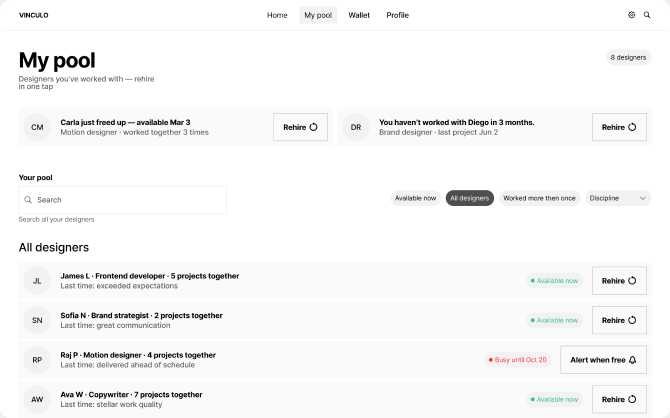Click the All designers section heading
Image resolution: width=670 pixels, height=418 pixels.
[54, 247]
